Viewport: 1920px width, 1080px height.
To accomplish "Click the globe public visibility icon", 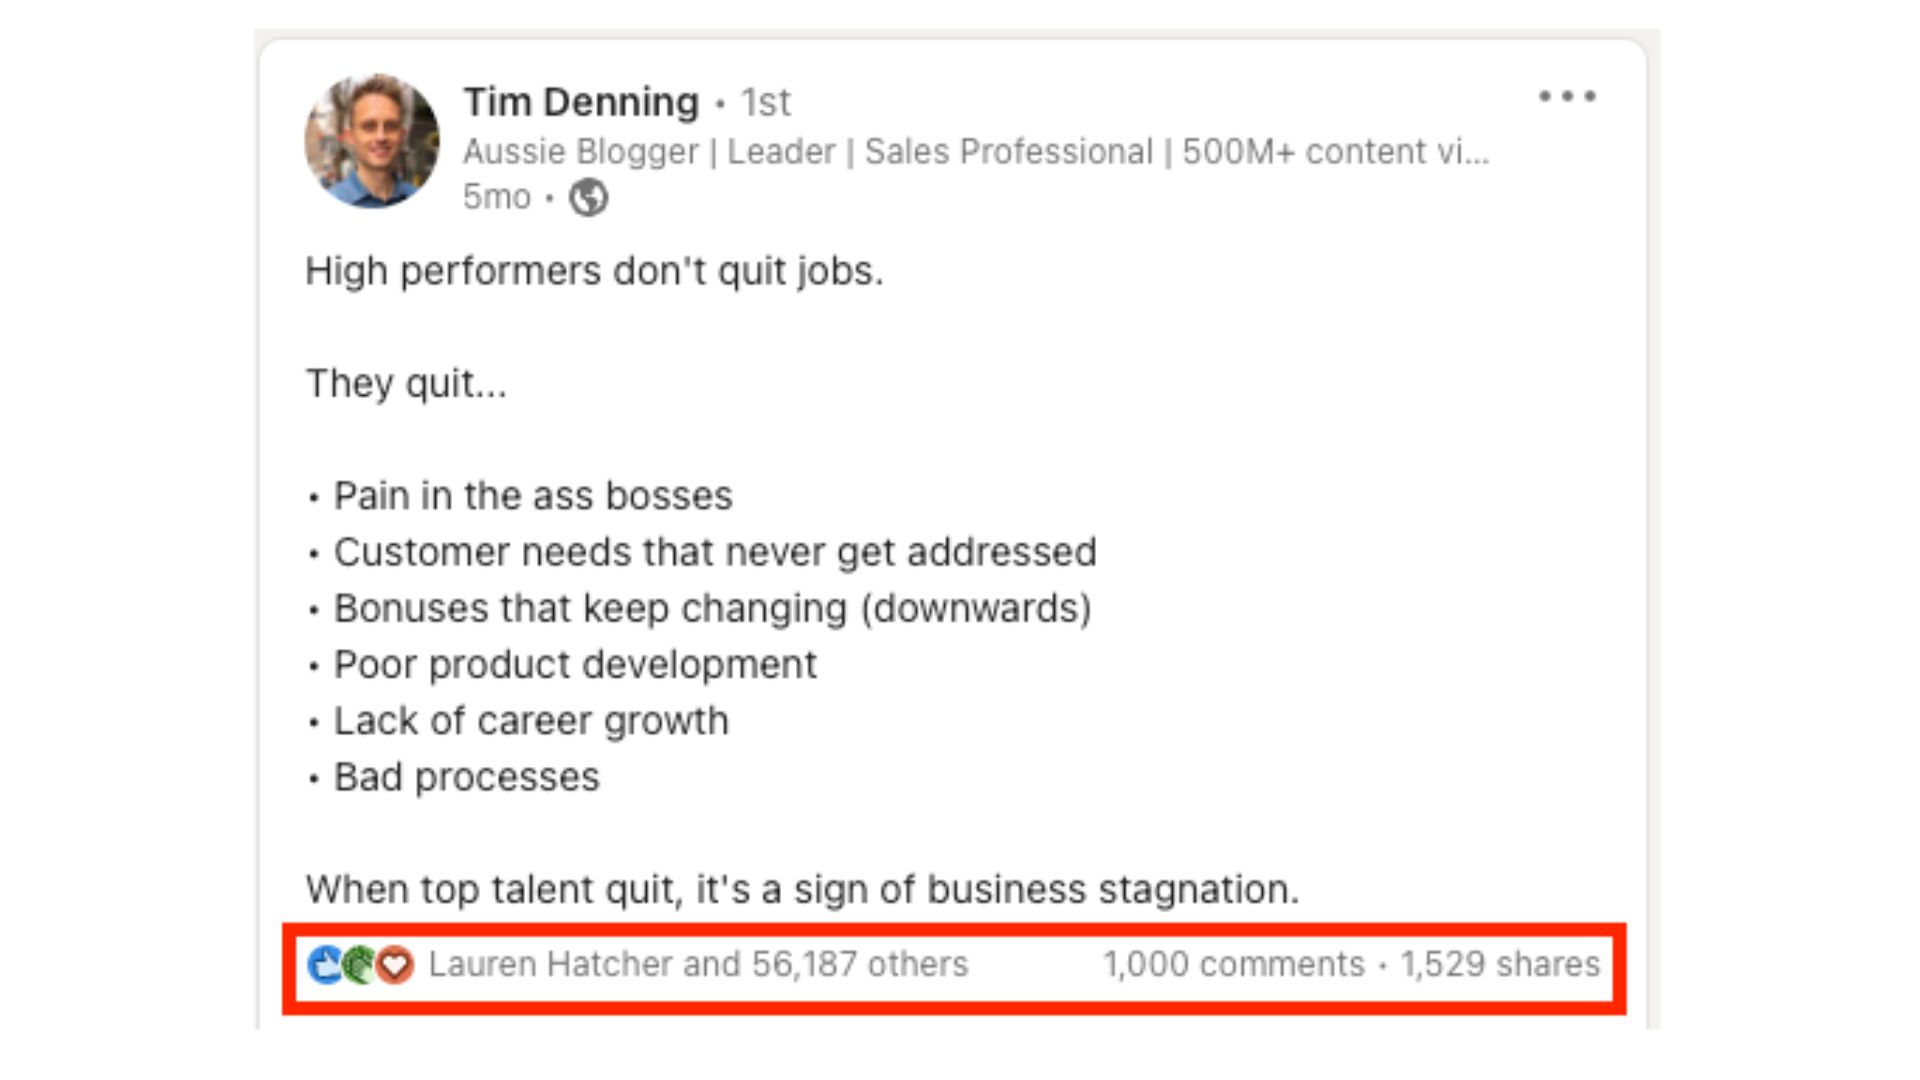I will click(588, 197).
